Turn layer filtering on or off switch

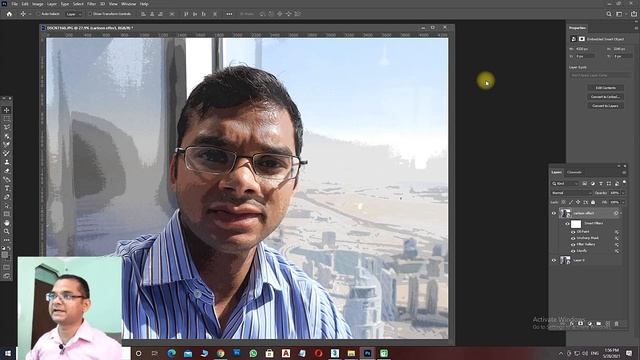(x=624, y=182)
